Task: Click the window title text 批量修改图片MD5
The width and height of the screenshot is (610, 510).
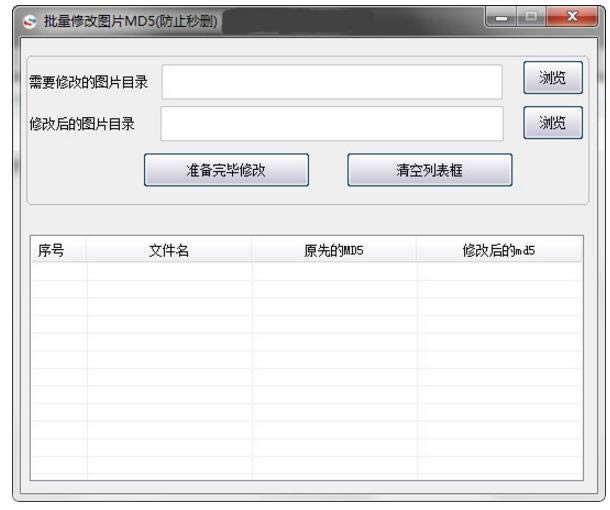Action: [131, 21]
